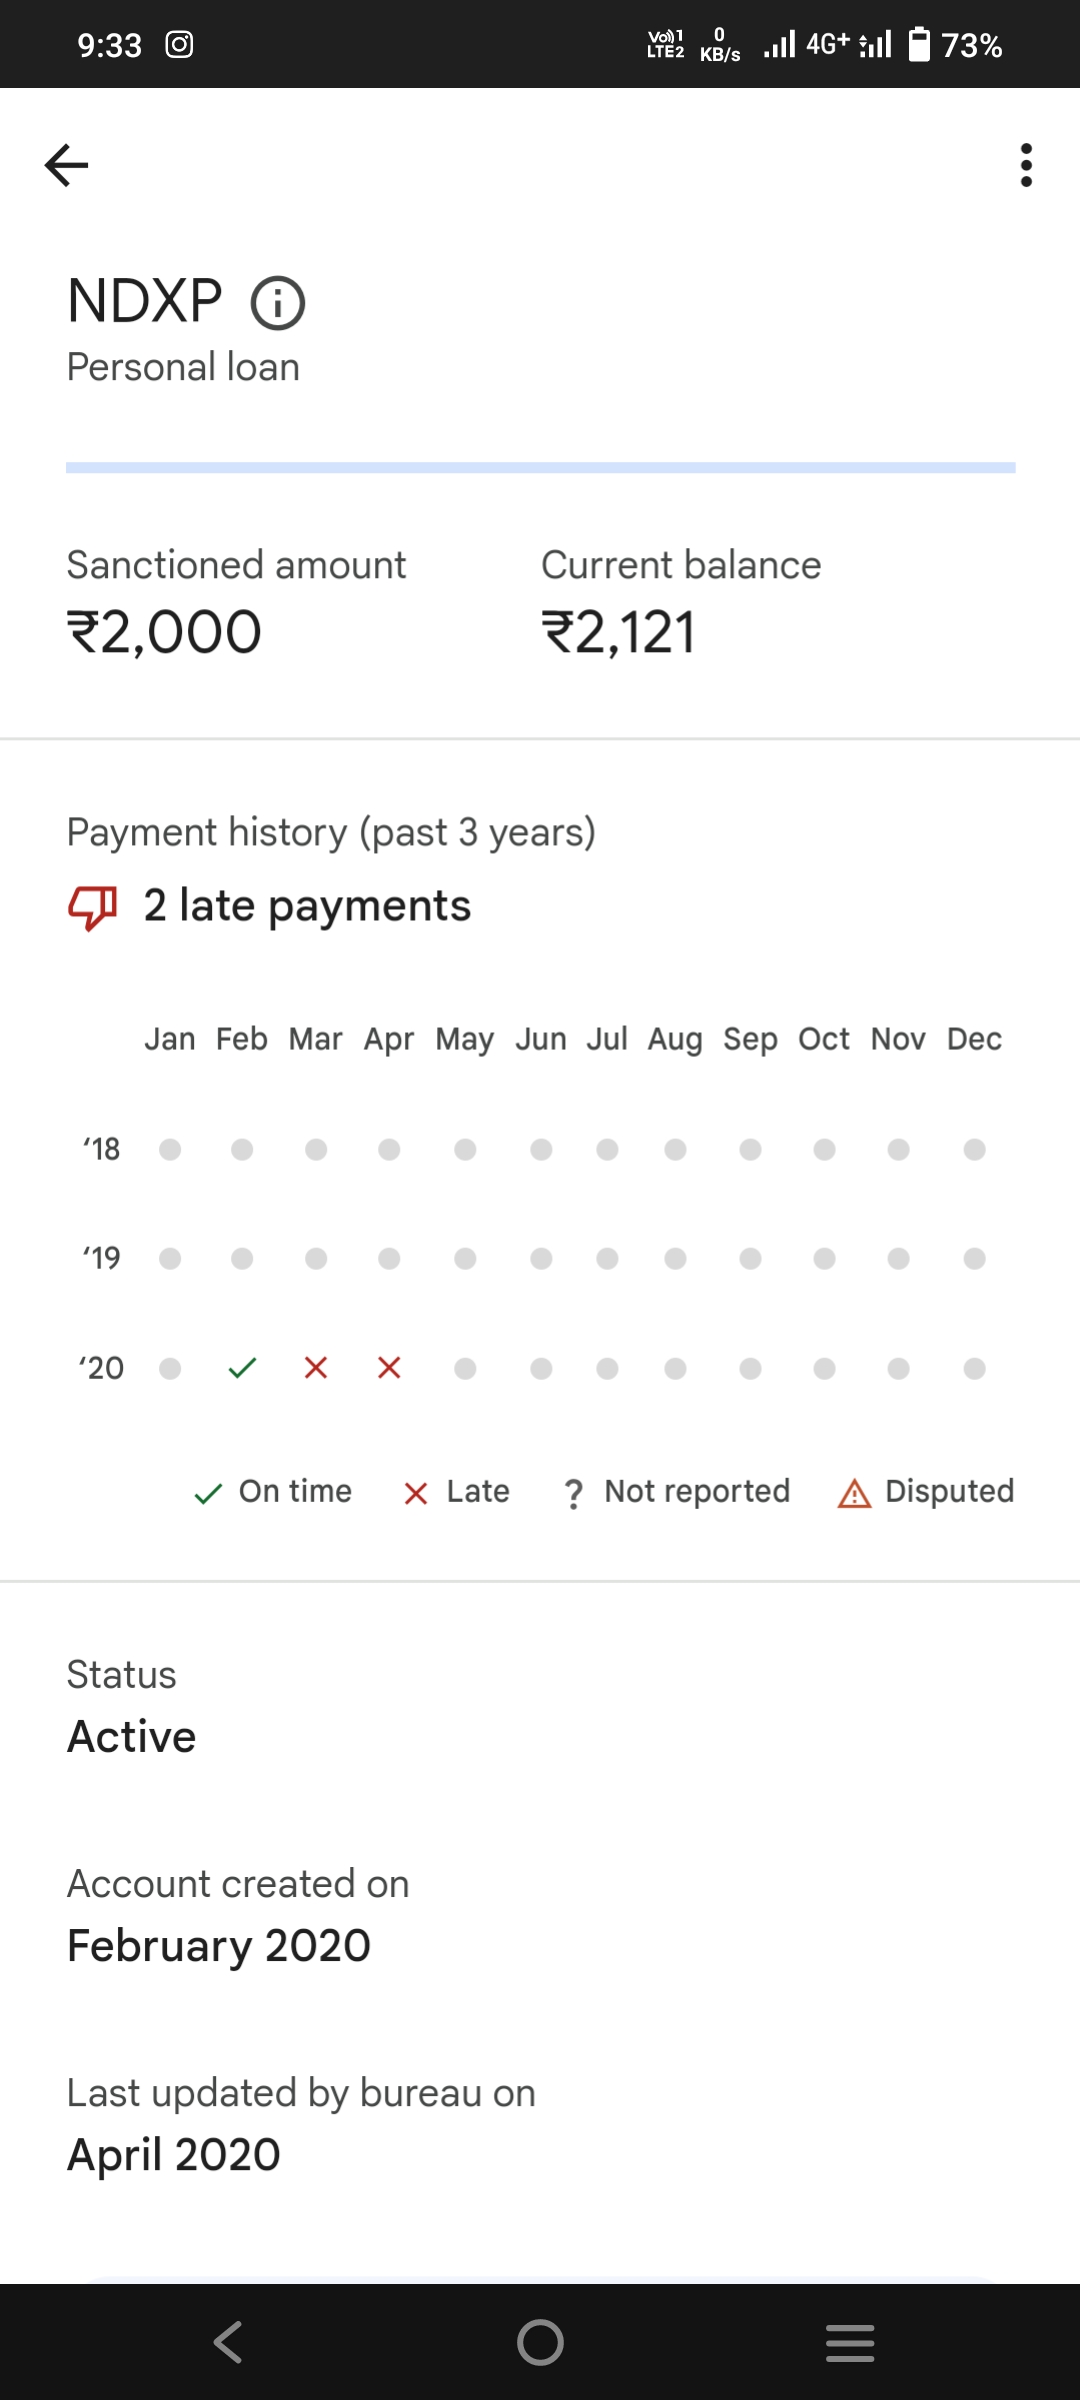Tap the April 2020 late cross mark
The height and width of the screenshot is (2400, 1080).
389,1368
